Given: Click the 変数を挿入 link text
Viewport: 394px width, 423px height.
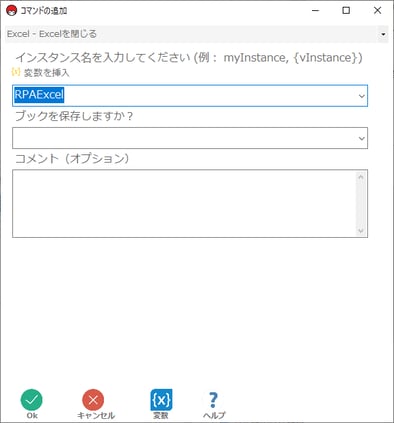Looking at the screenshot, I should point(47,73).
